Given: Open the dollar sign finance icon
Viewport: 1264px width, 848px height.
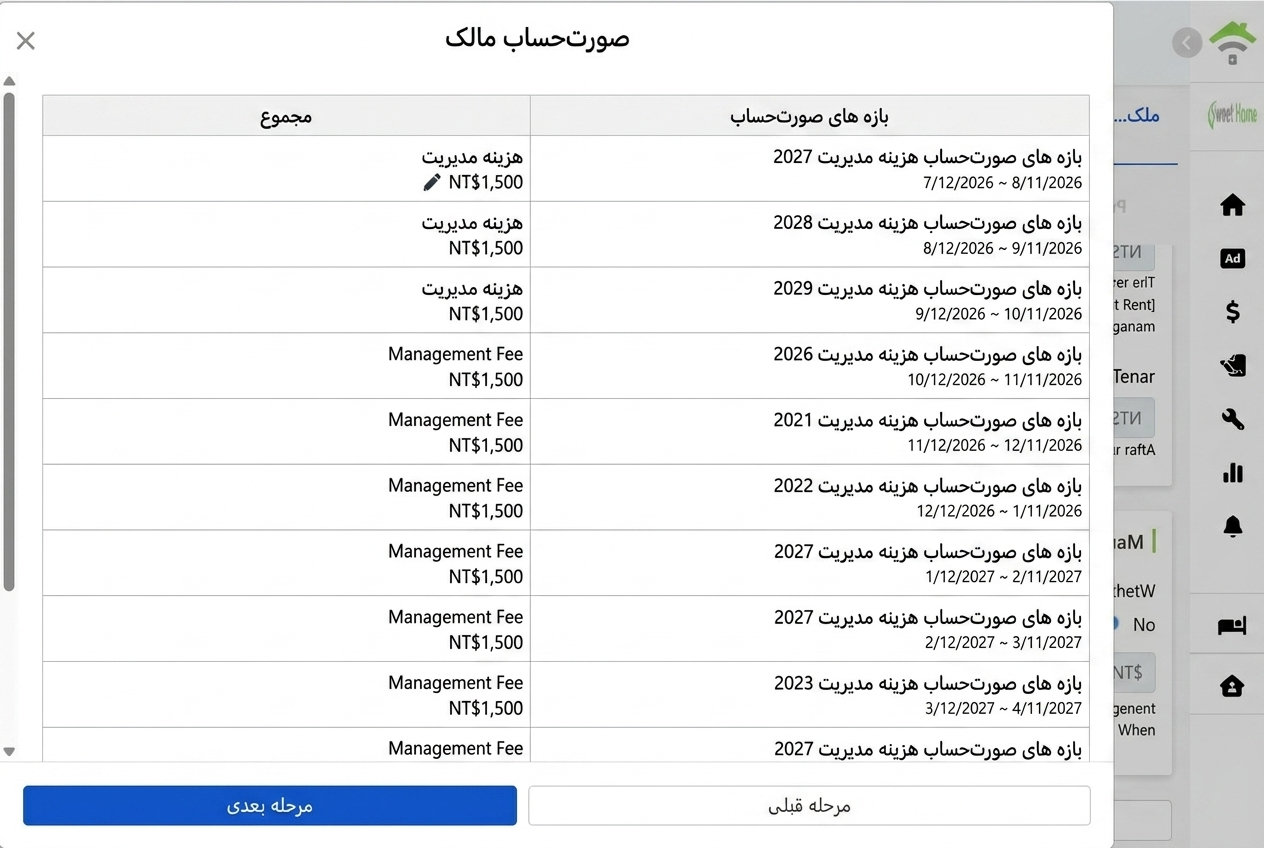Looking at the screenshot, I should click(x=1233, y=311).
